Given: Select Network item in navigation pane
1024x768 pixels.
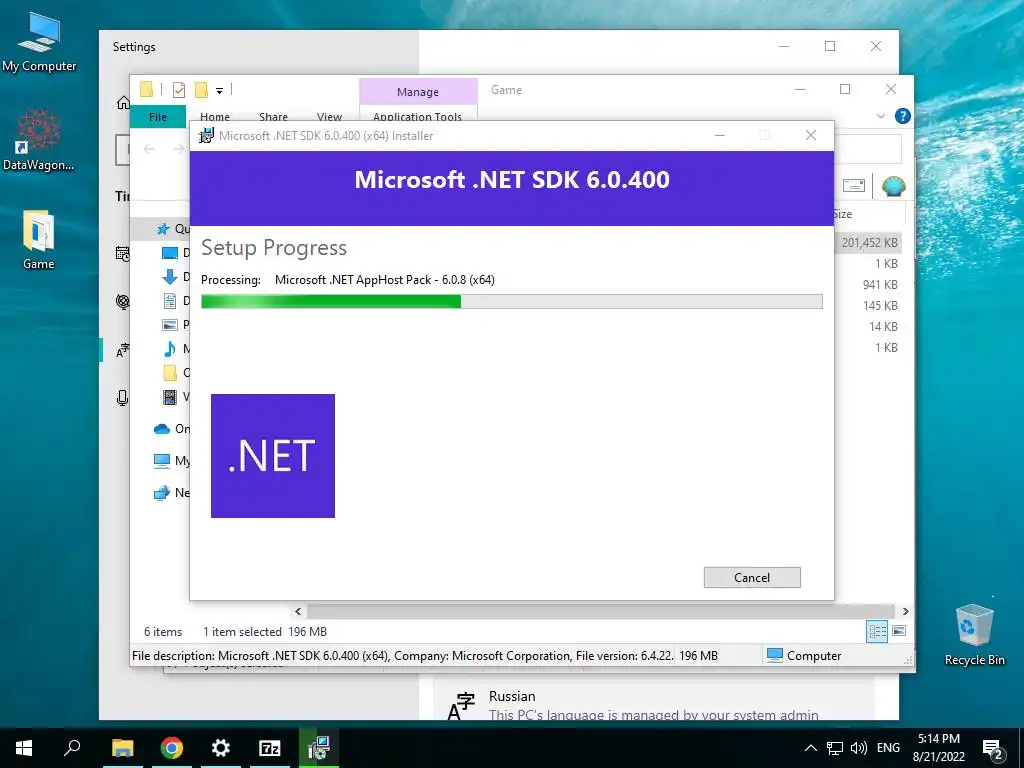Looking at the screenshot, I should click(x=161, y=493).
